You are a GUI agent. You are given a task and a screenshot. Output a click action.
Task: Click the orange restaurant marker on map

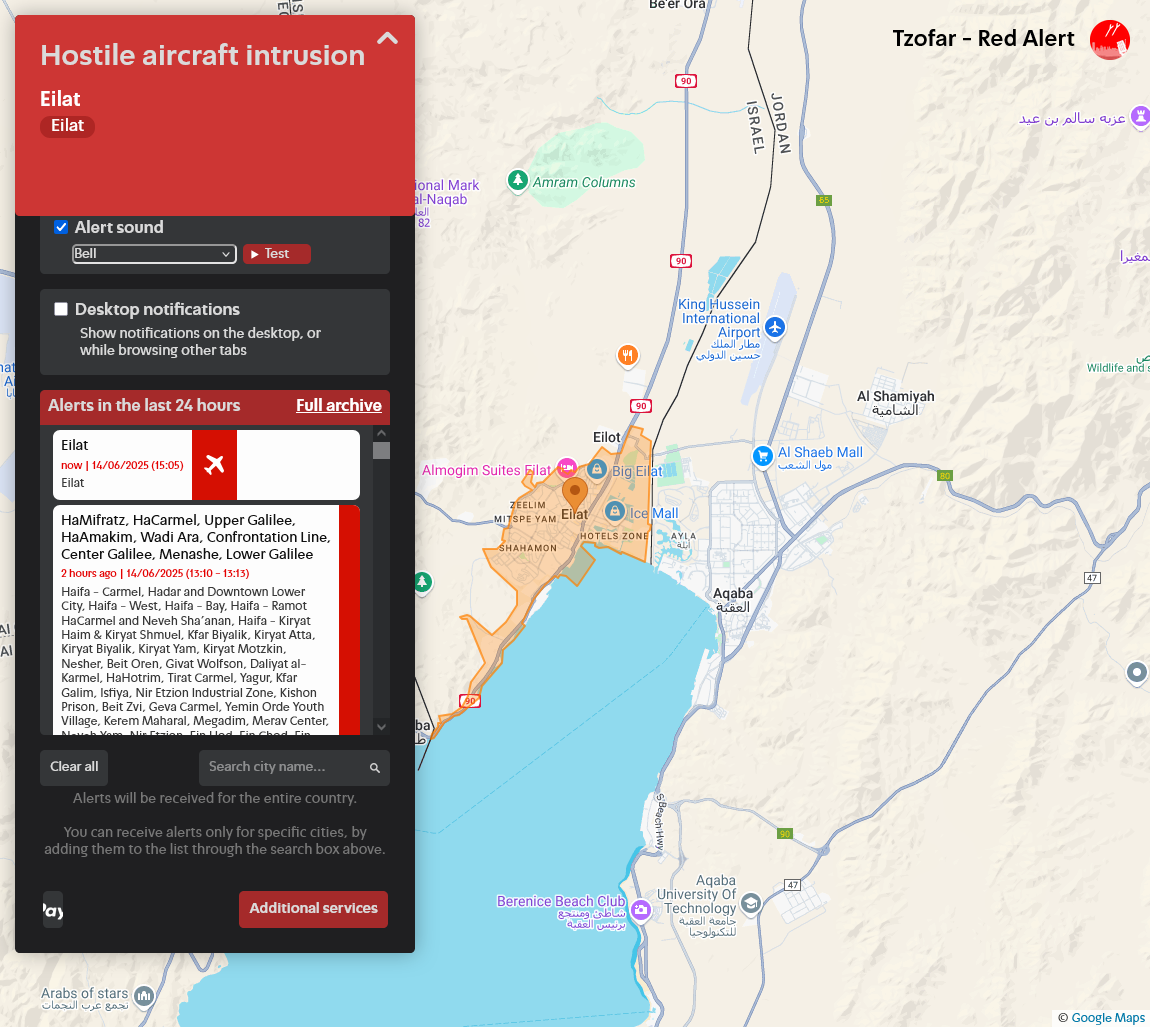pos(628,356)
